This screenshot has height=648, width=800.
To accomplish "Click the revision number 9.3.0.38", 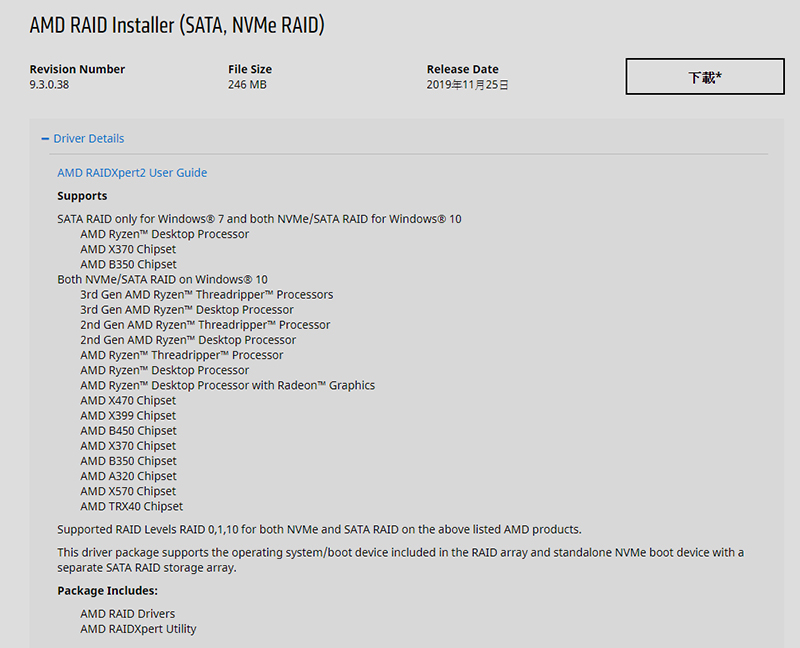I will pyautogui.click(x=49, y=85).
